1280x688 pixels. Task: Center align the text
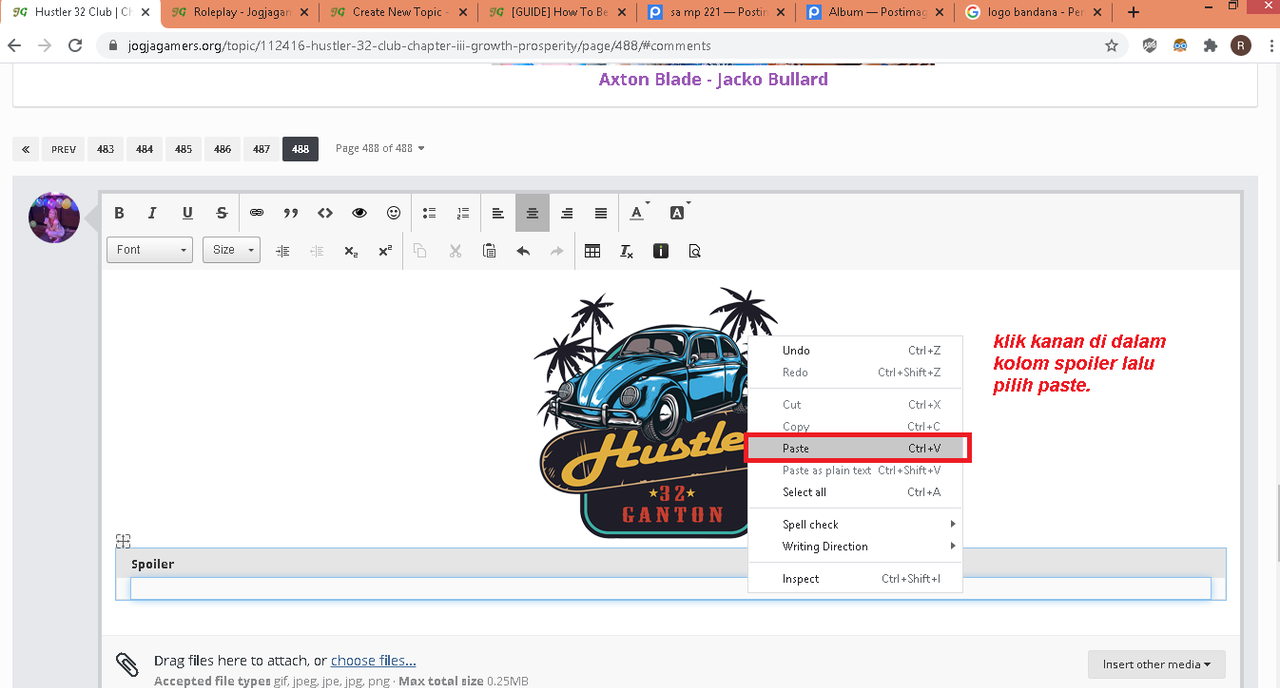tap(533, 213)
